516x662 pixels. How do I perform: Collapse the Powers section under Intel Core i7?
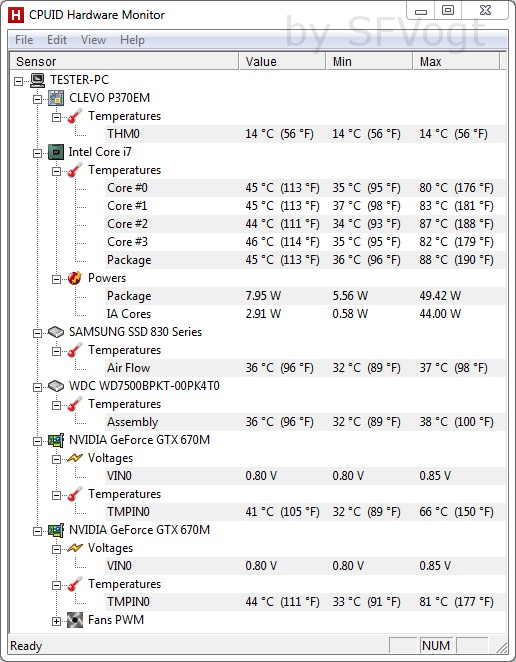pyautogui.click(x=56, y=279)
